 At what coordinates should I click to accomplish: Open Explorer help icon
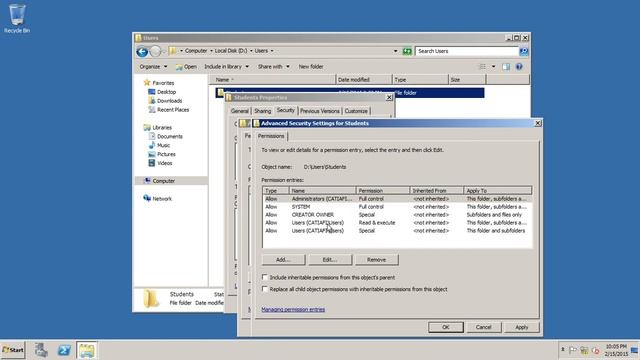tap(519, 67)
